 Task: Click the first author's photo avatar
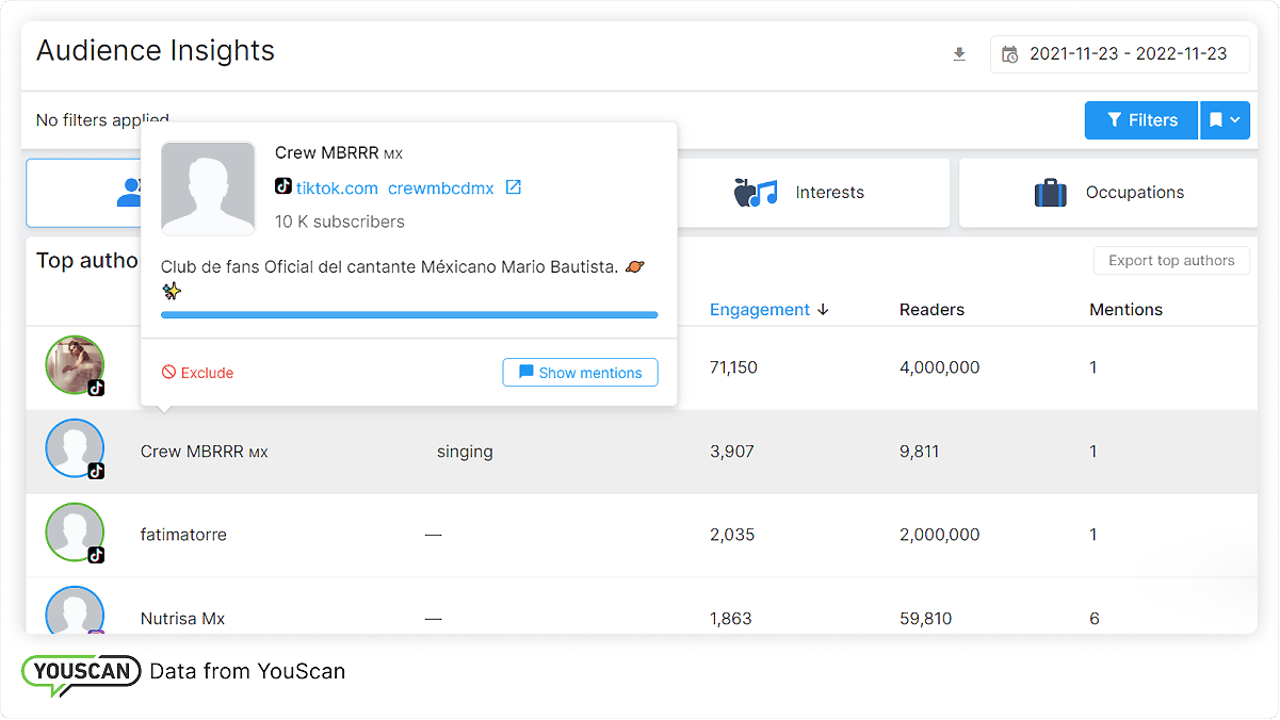coord(75,365)
